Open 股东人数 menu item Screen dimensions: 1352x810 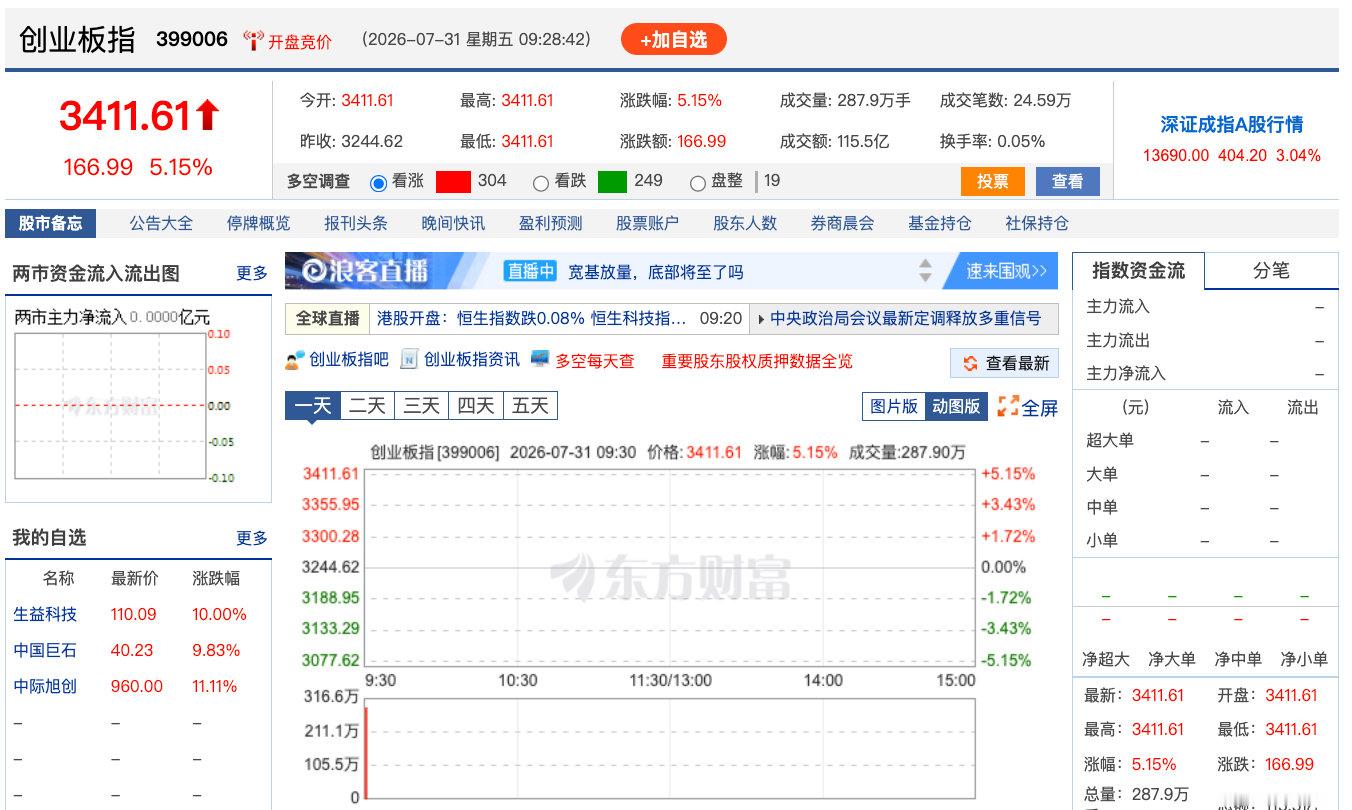click(x=745, y=223)
